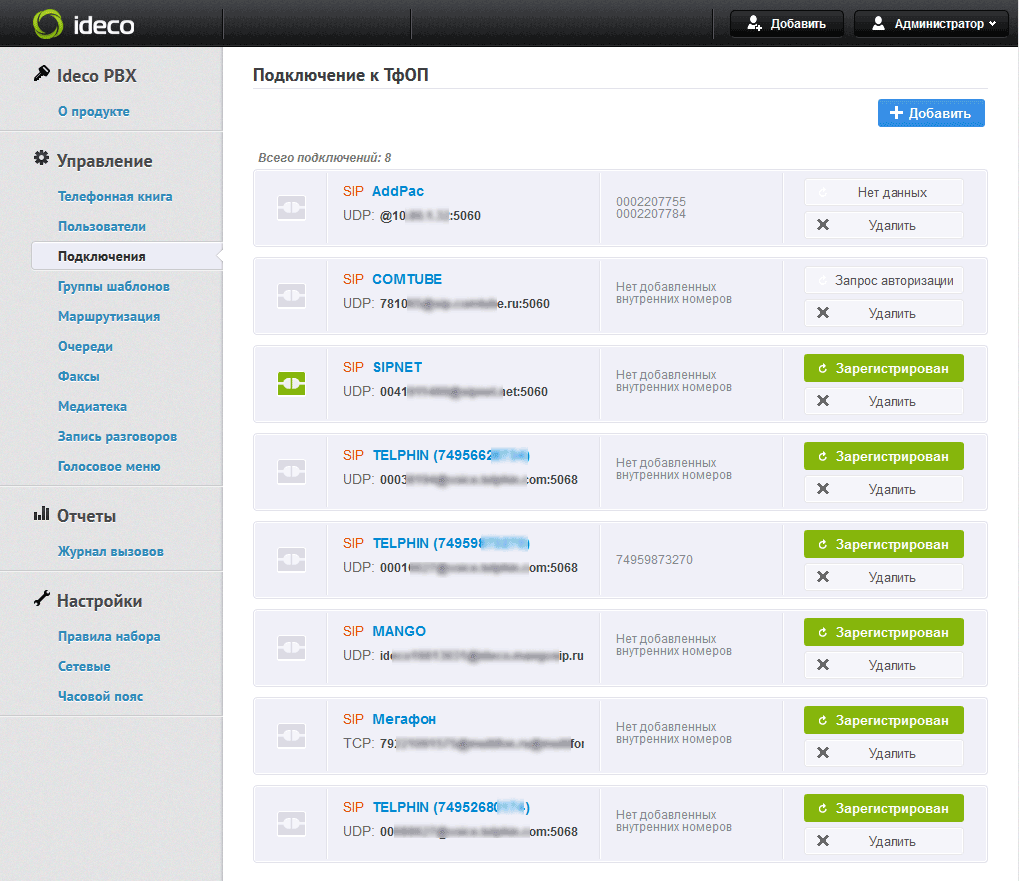Open Запись разговоров section
Image resolution: width=1019 pixels, height=881 pixels.
click(117, 436)
